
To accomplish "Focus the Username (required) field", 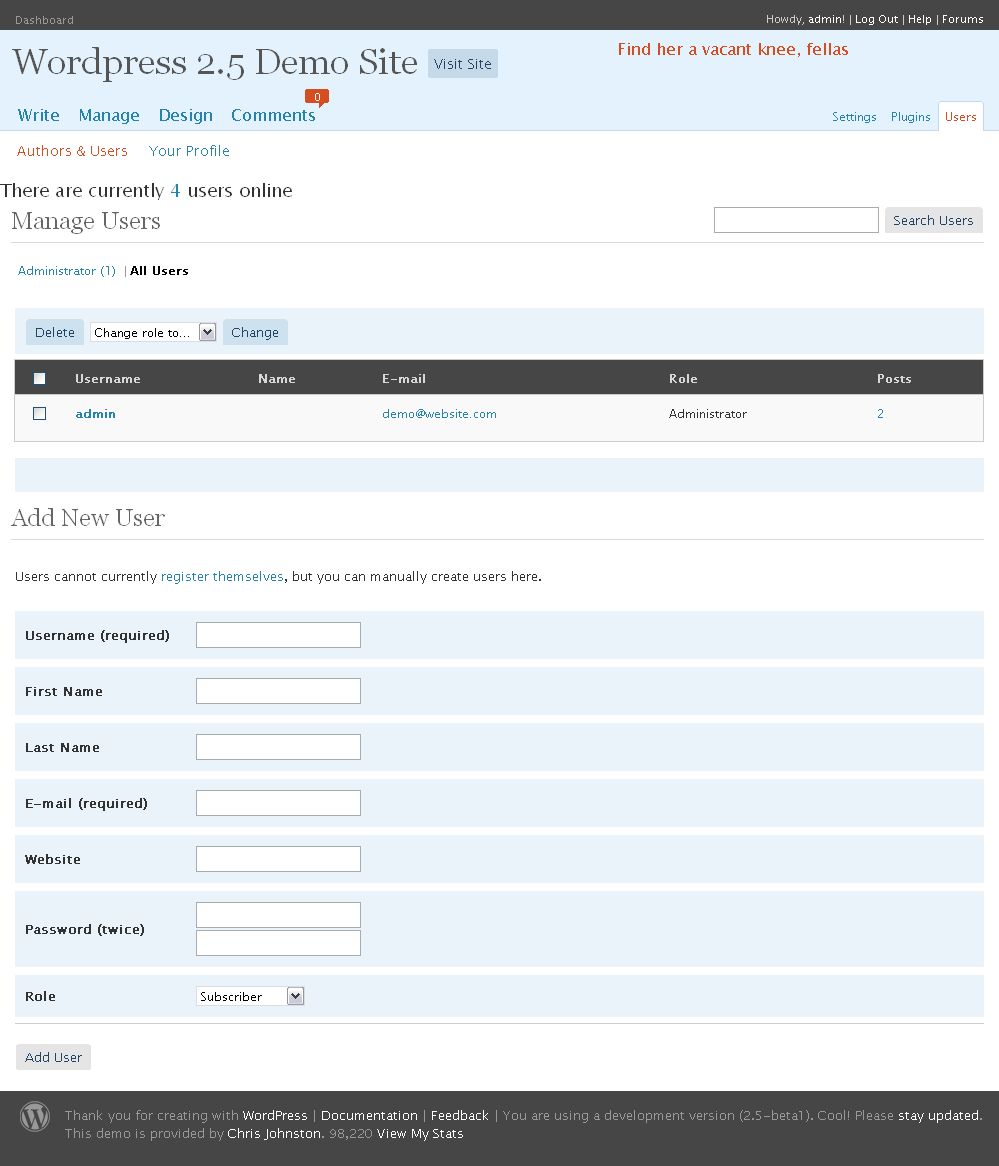I will click(278, 635).
